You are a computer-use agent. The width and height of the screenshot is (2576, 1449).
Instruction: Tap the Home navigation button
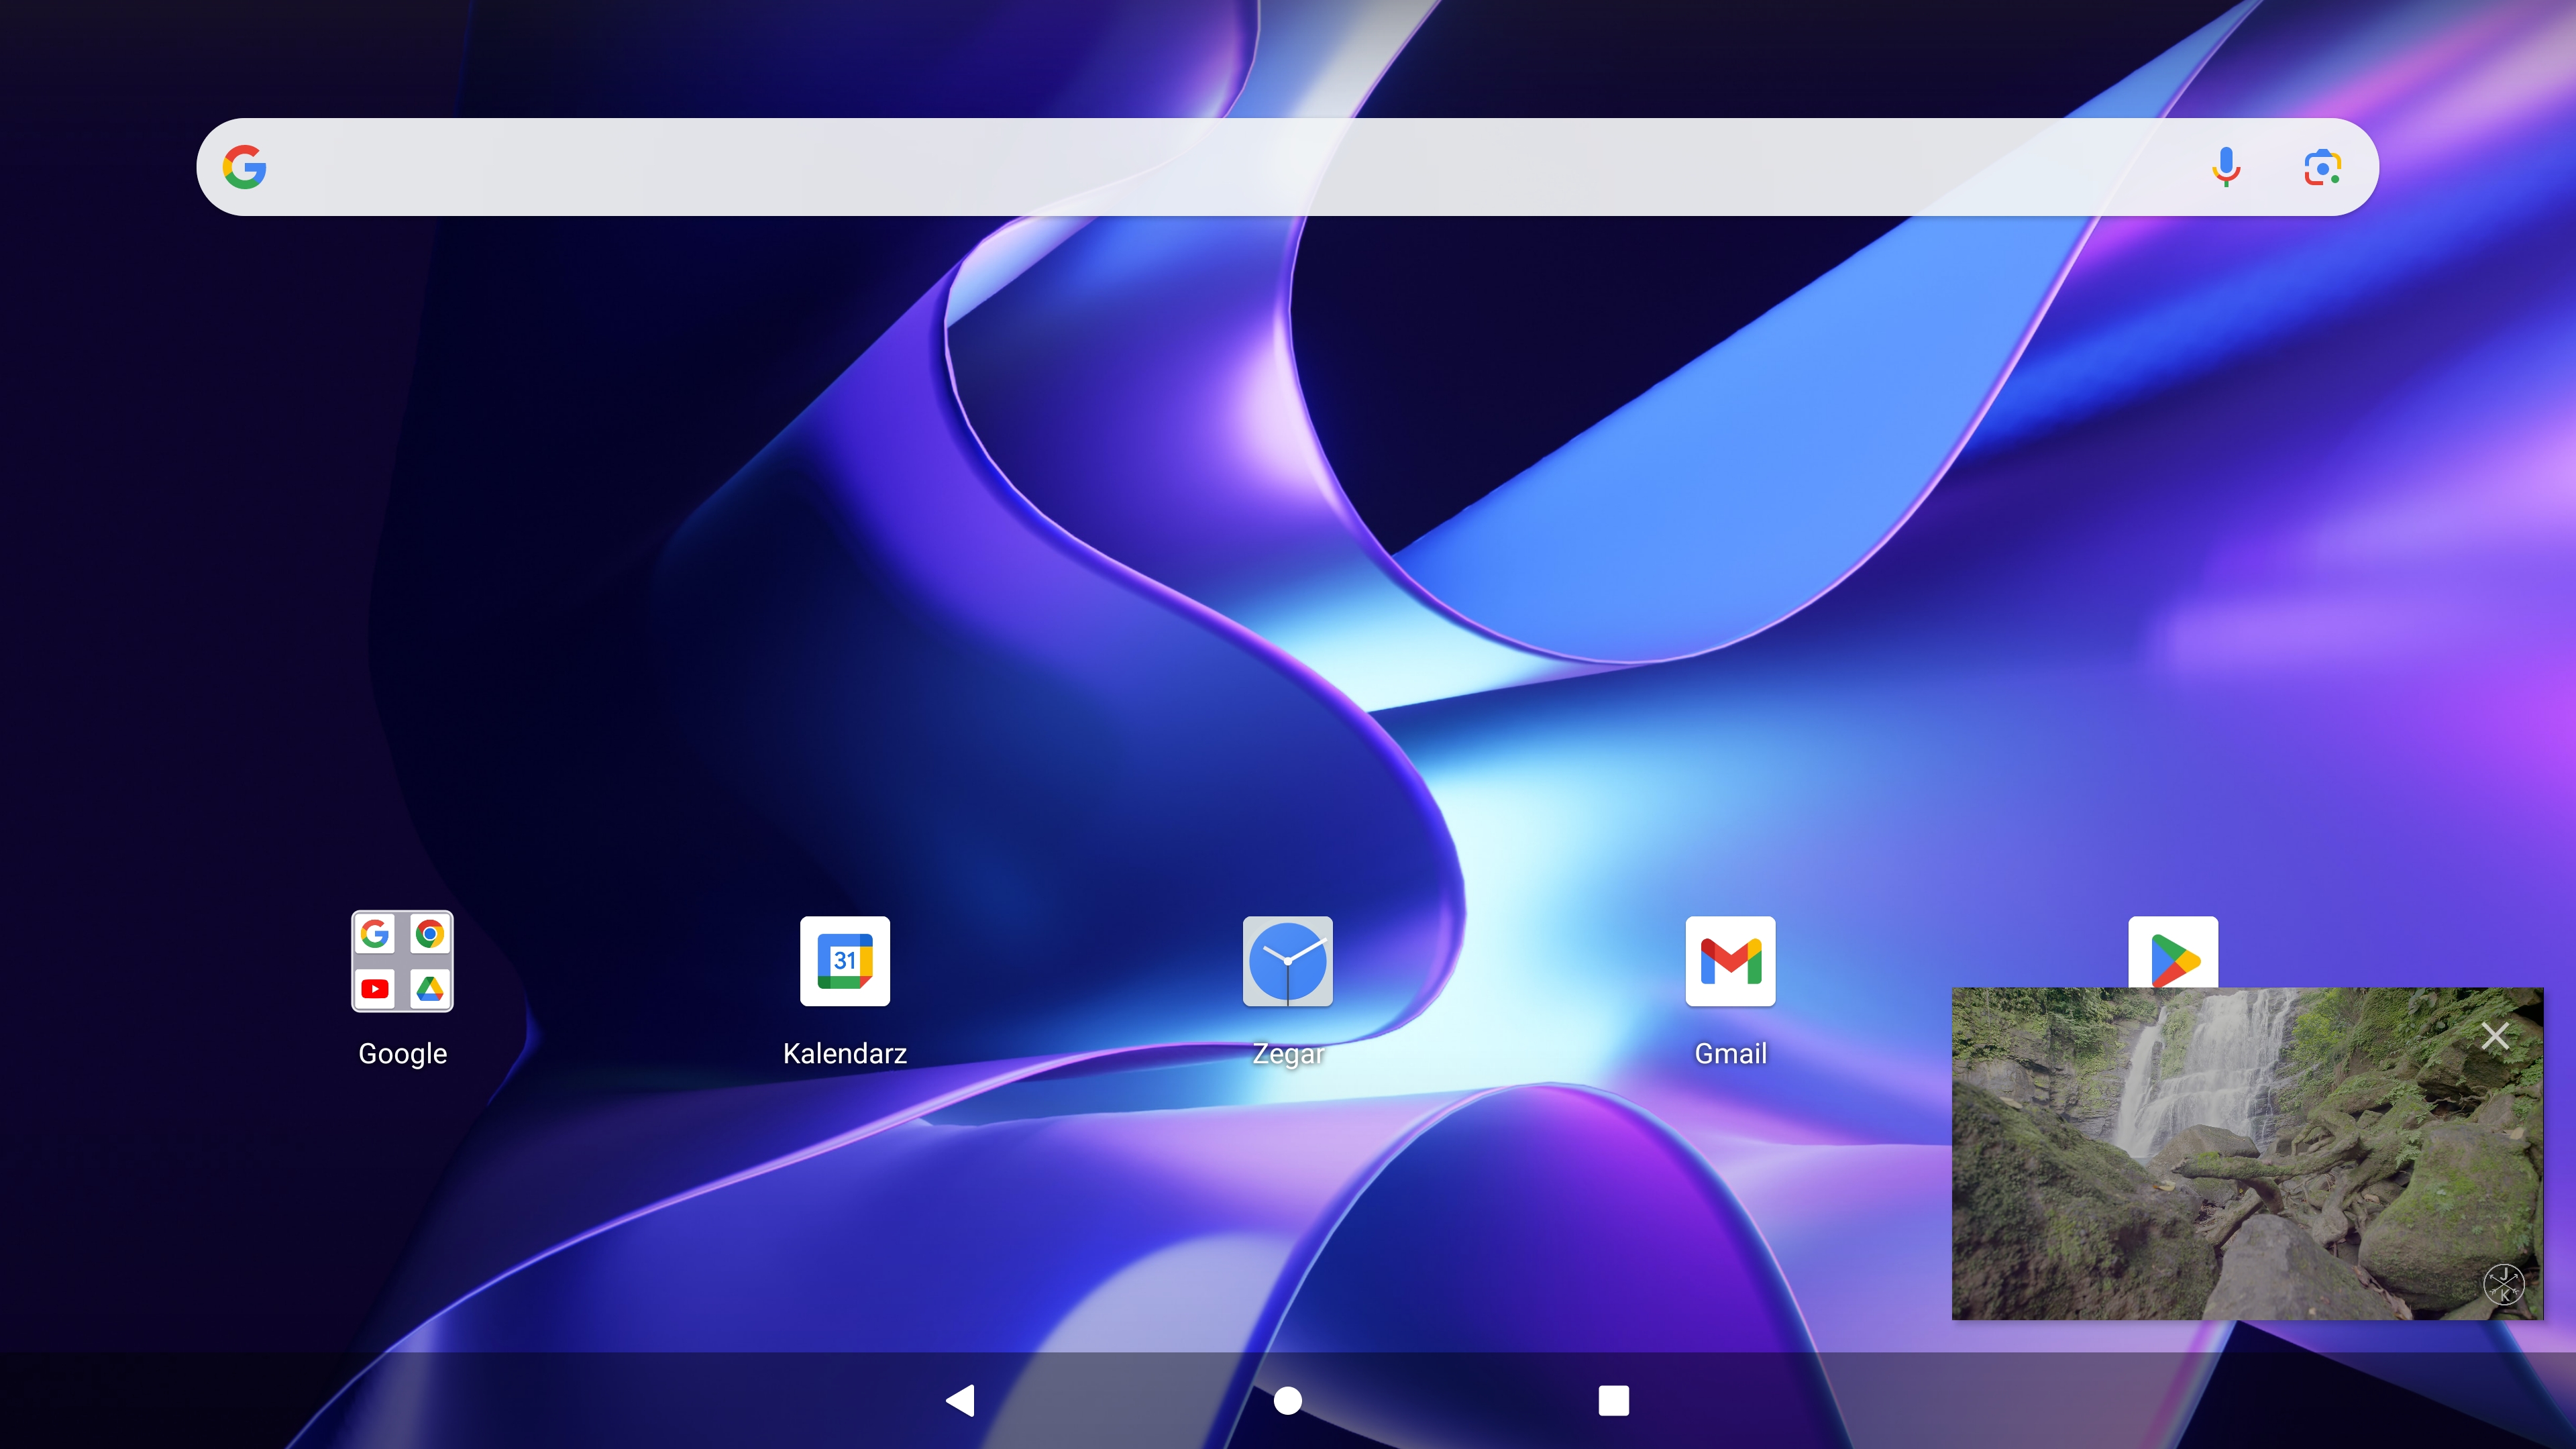point(1288,1400)
